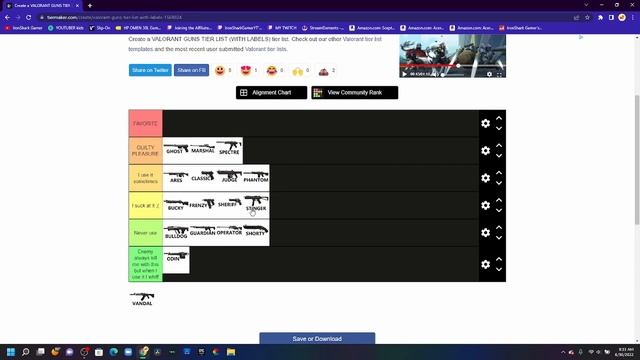Screen dimensions: 640x360
Task: Click the 'Never use' tier label
Action: [x=145, y=233]
